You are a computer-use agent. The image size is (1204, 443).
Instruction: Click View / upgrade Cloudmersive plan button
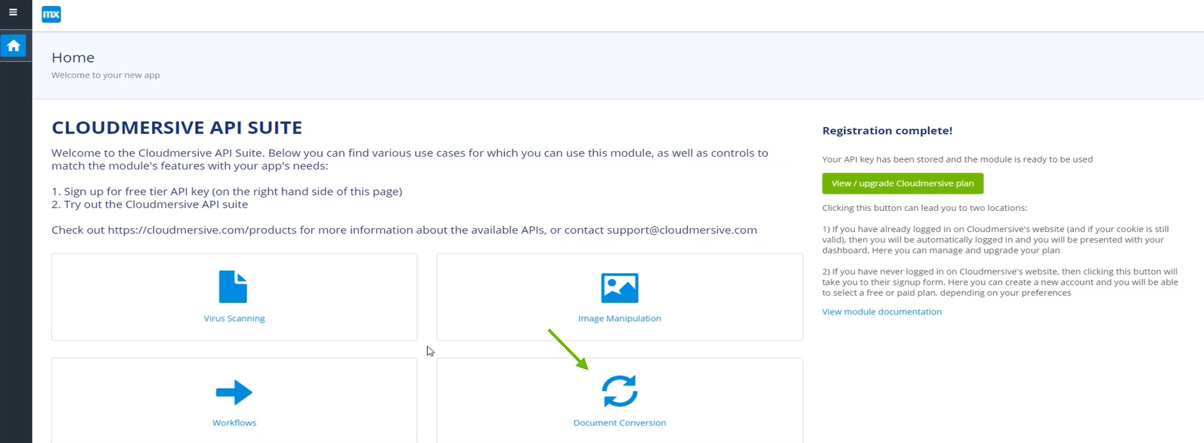tap(902, 184)
